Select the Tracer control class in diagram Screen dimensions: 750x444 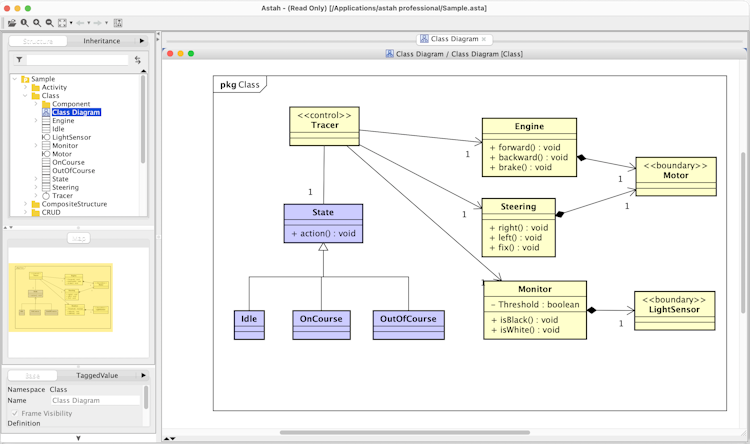pyautogui.click(x=324, y=126)
